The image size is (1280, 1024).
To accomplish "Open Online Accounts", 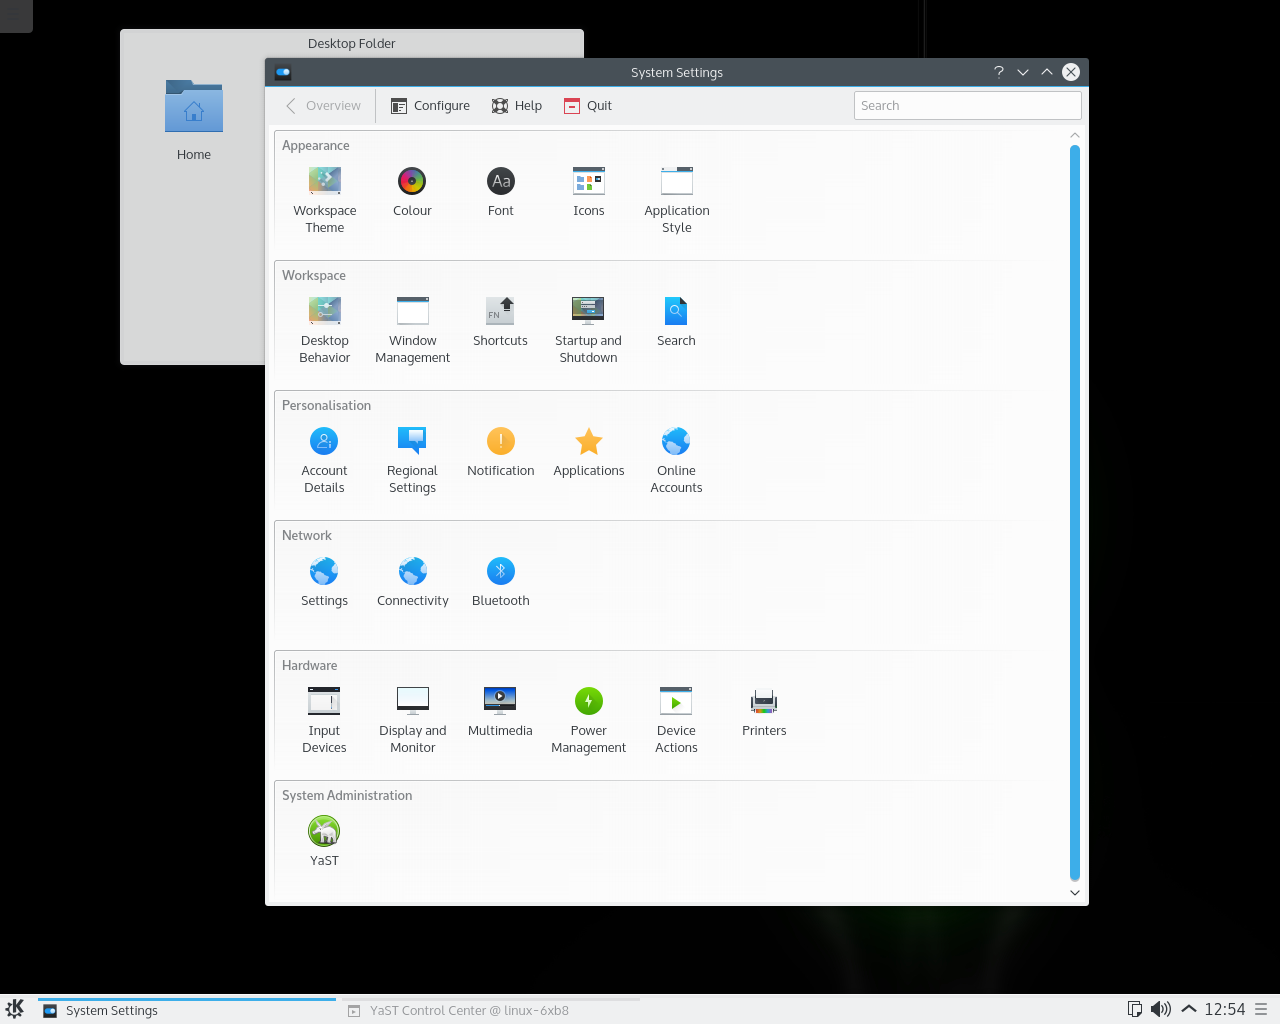I will click(x=677, y=460).
